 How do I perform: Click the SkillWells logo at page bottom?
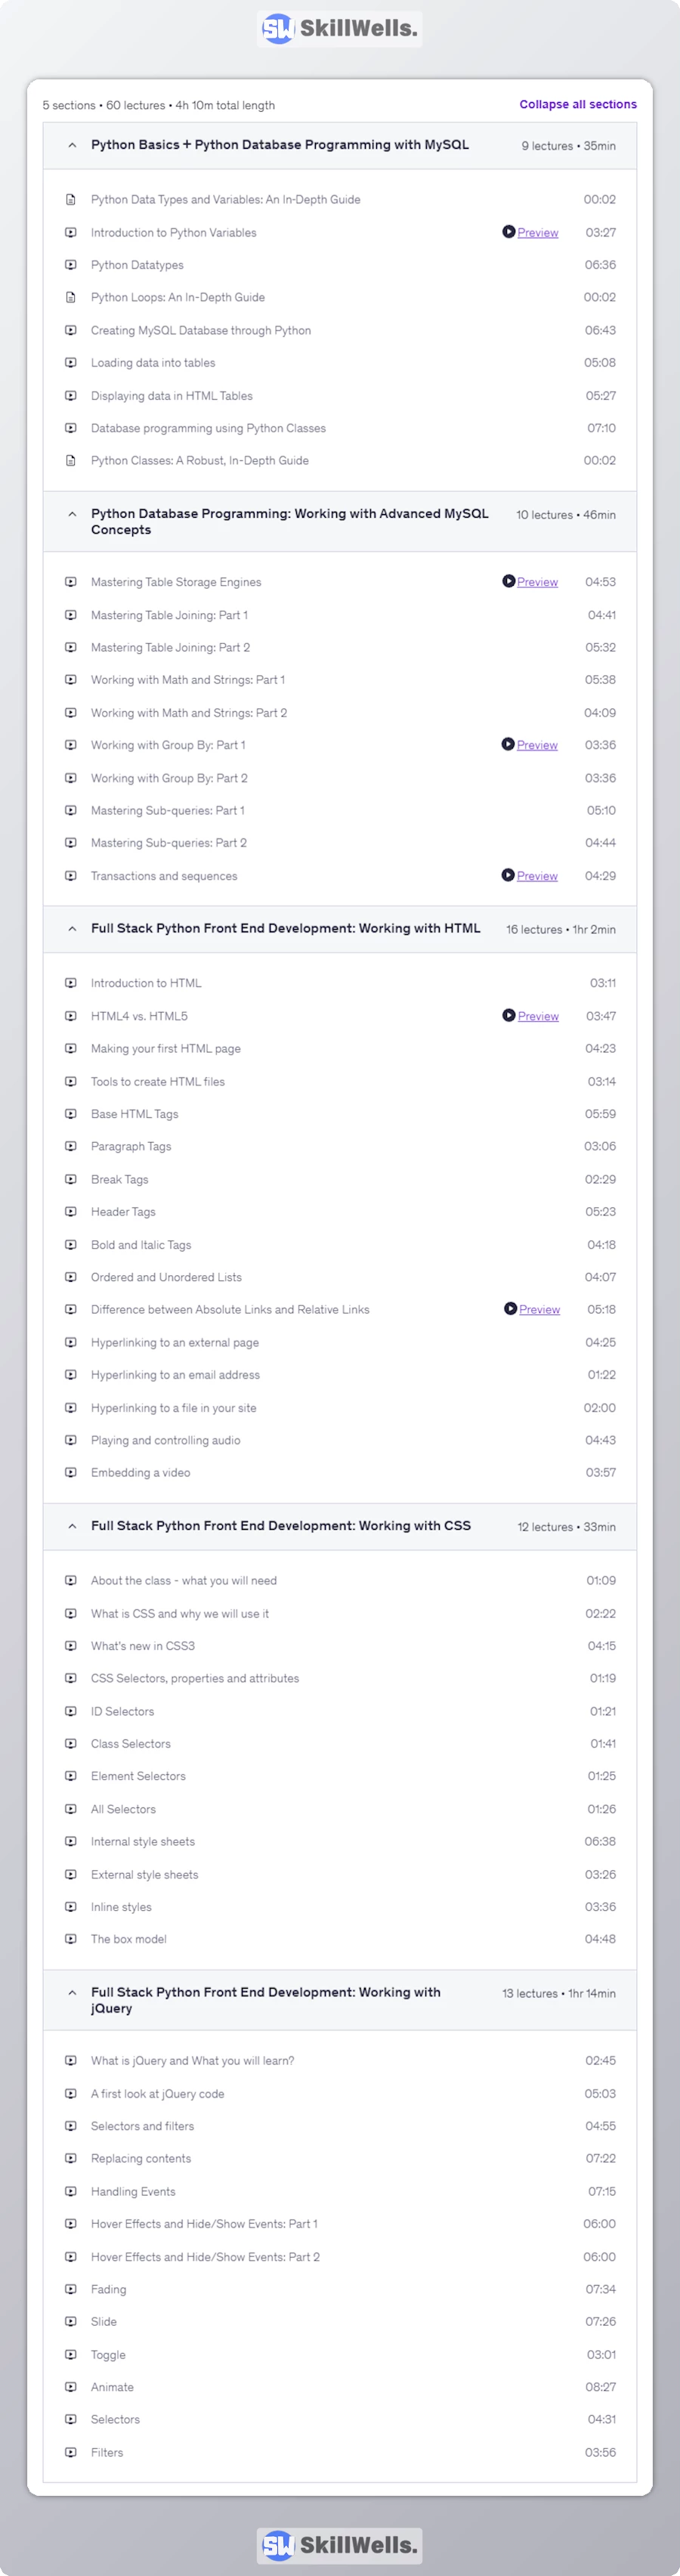point(339,2545)
